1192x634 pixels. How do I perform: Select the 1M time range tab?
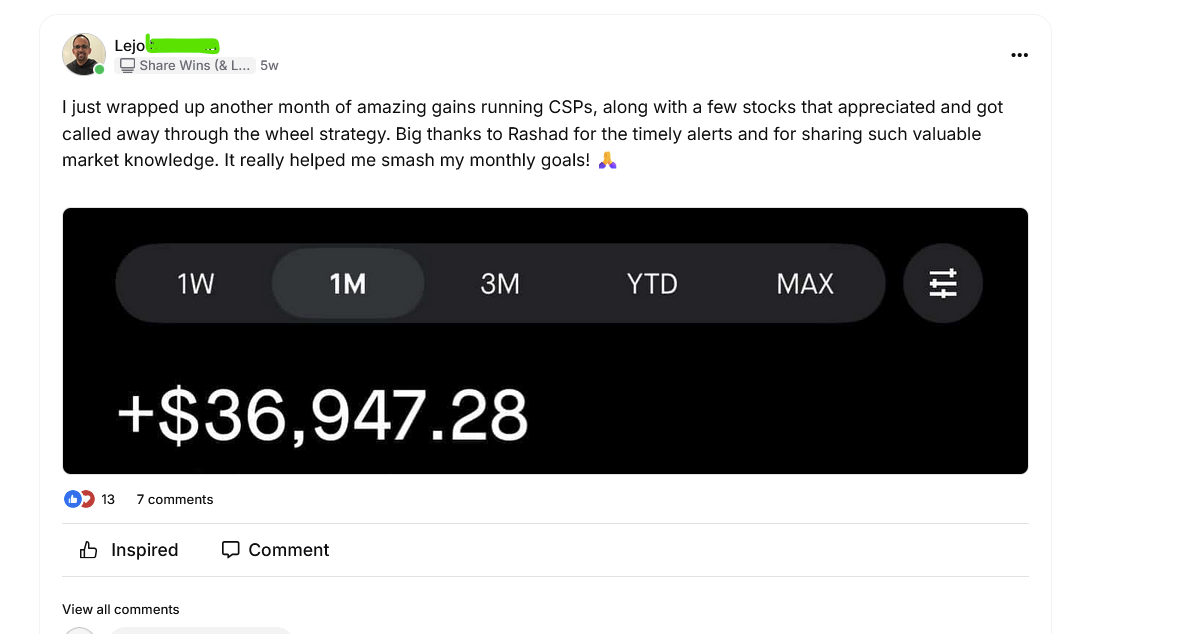(x=348, y=284)
